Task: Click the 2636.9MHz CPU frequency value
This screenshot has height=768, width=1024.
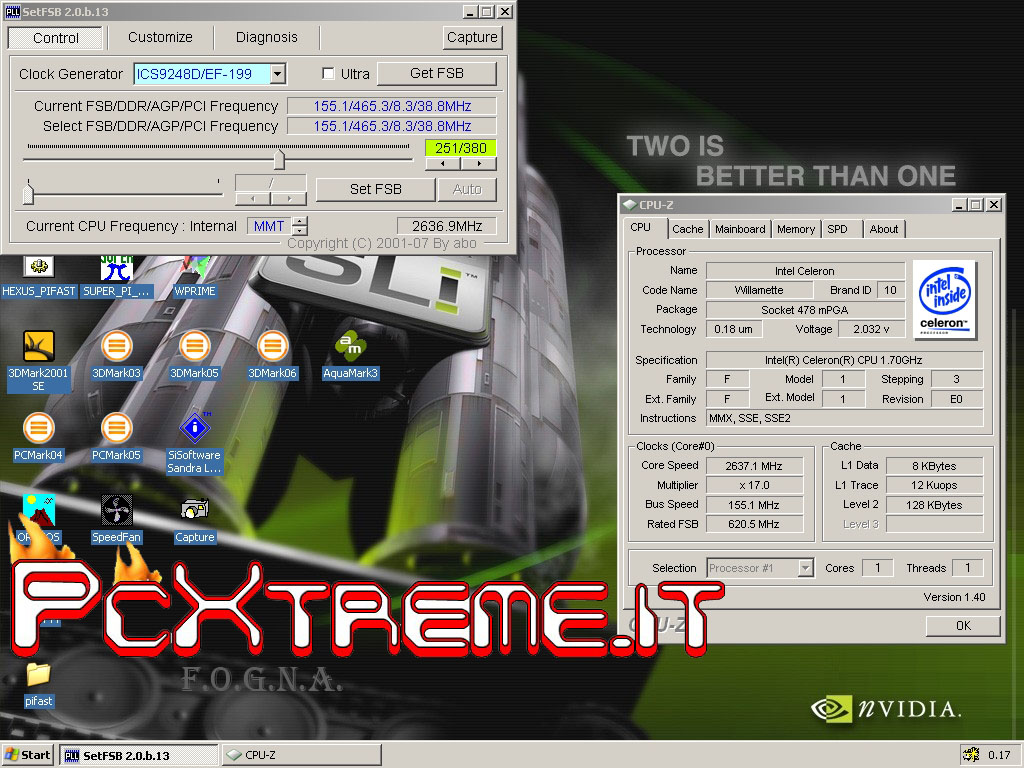Action: pyautogui.click(x=447, y=226)
